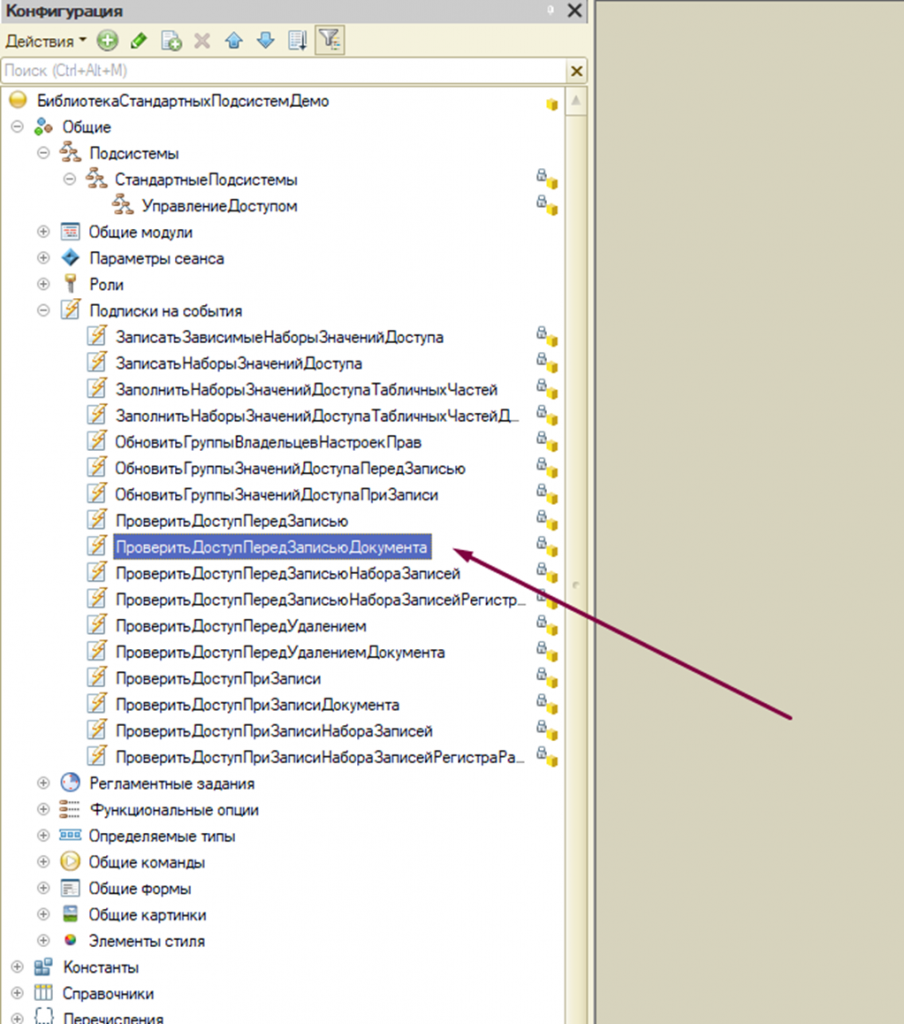This screenshot has height=1024, width=904.
Task: Select ОбновитьГруппыВладельцевНастроекПрав item
Action: click(268, 442)
